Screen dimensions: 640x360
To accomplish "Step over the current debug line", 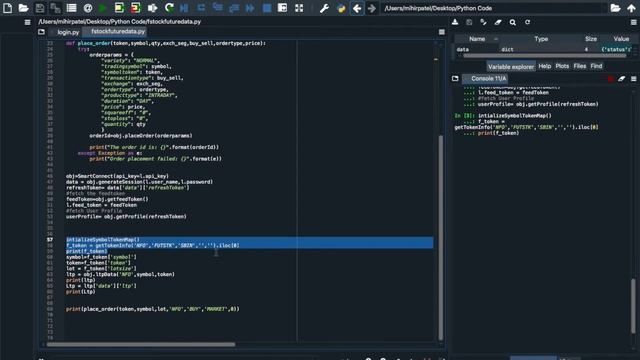I will pos(201,8).
